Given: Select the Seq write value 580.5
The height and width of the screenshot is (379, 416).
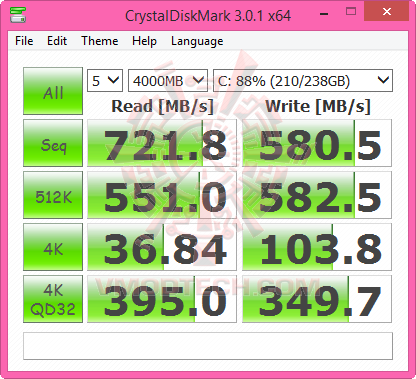Looking at the screenshot, I should [317, 143].
